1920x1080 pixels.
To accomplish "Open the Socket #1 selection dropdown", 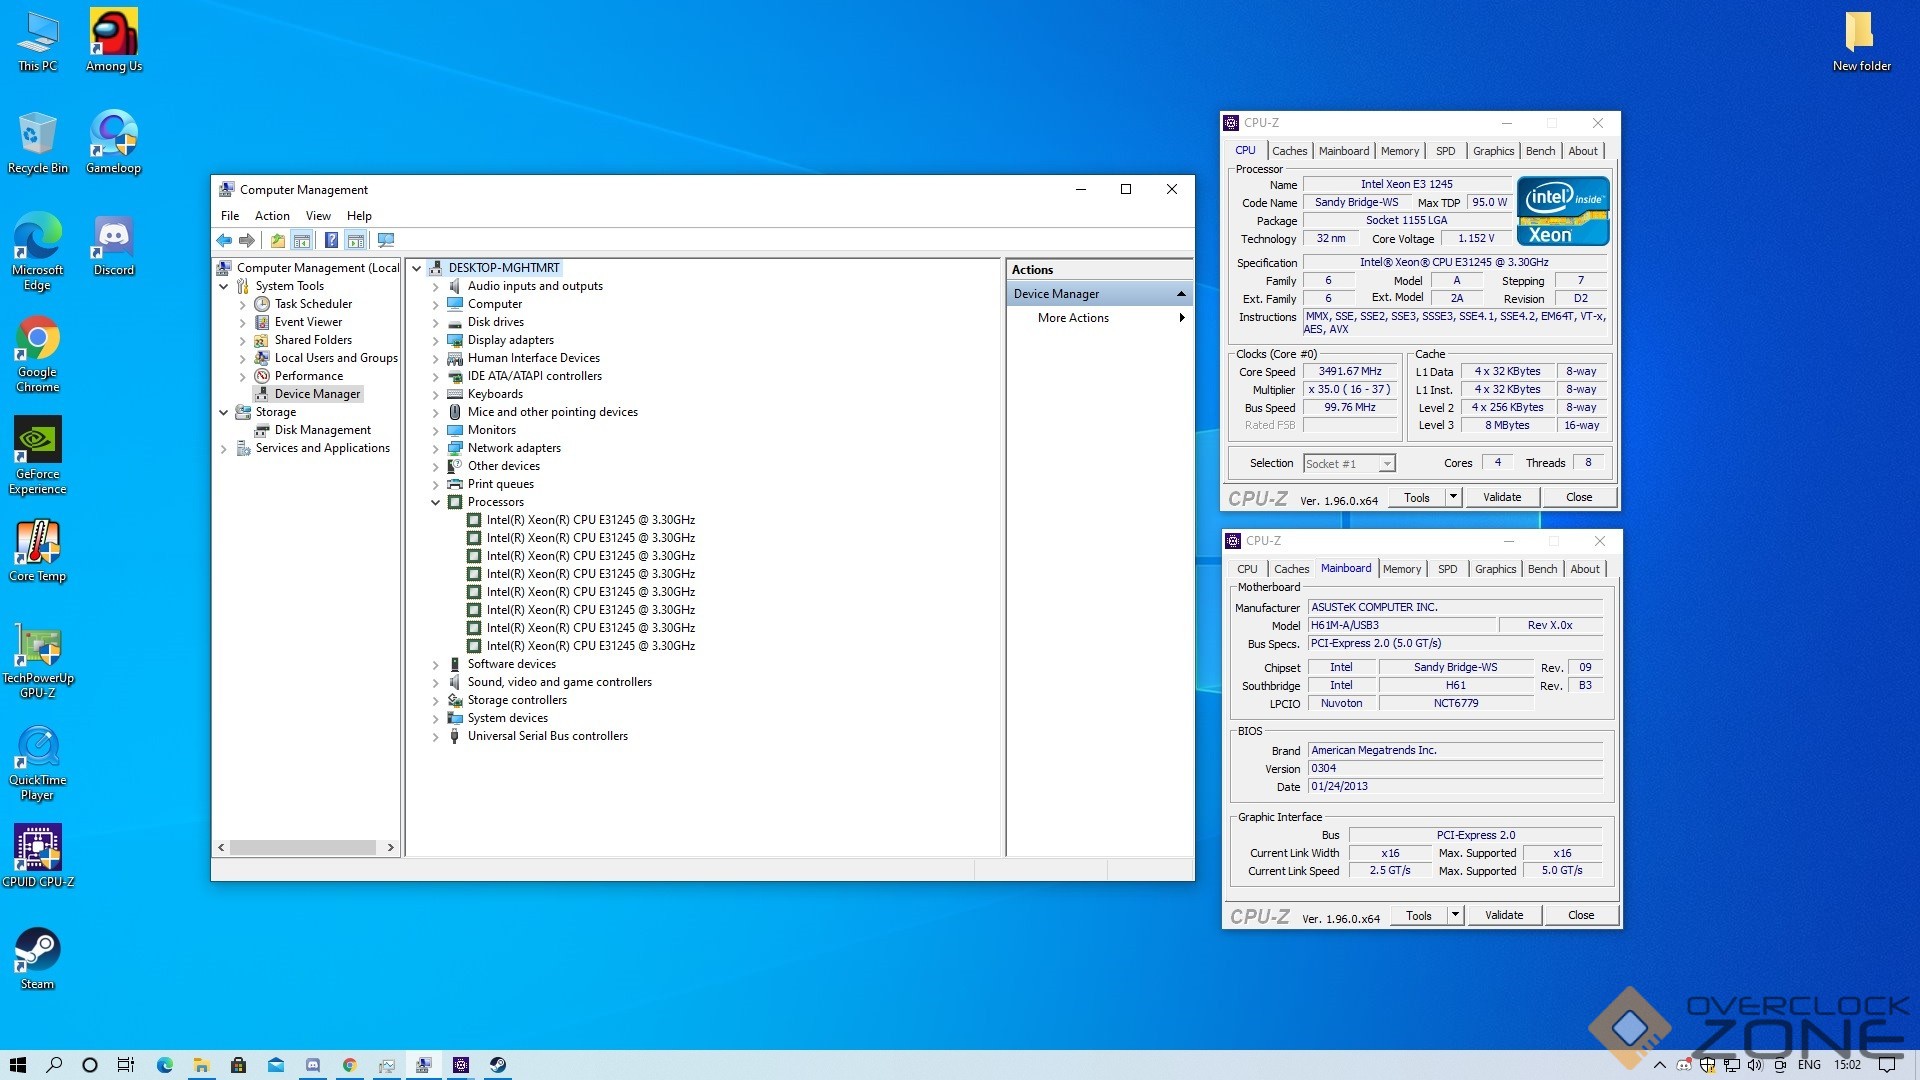I will pyautogui.click(x=1386, y=464).
